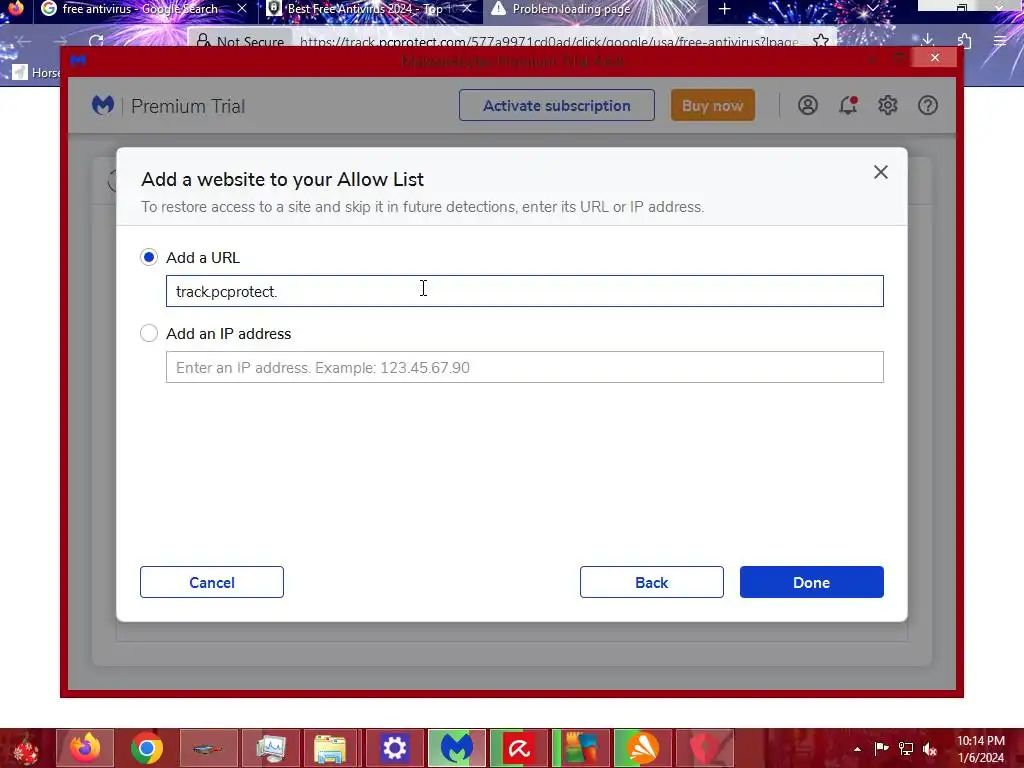
Task: Switch to the Problem loading page tab
Action: click(569, 9)
